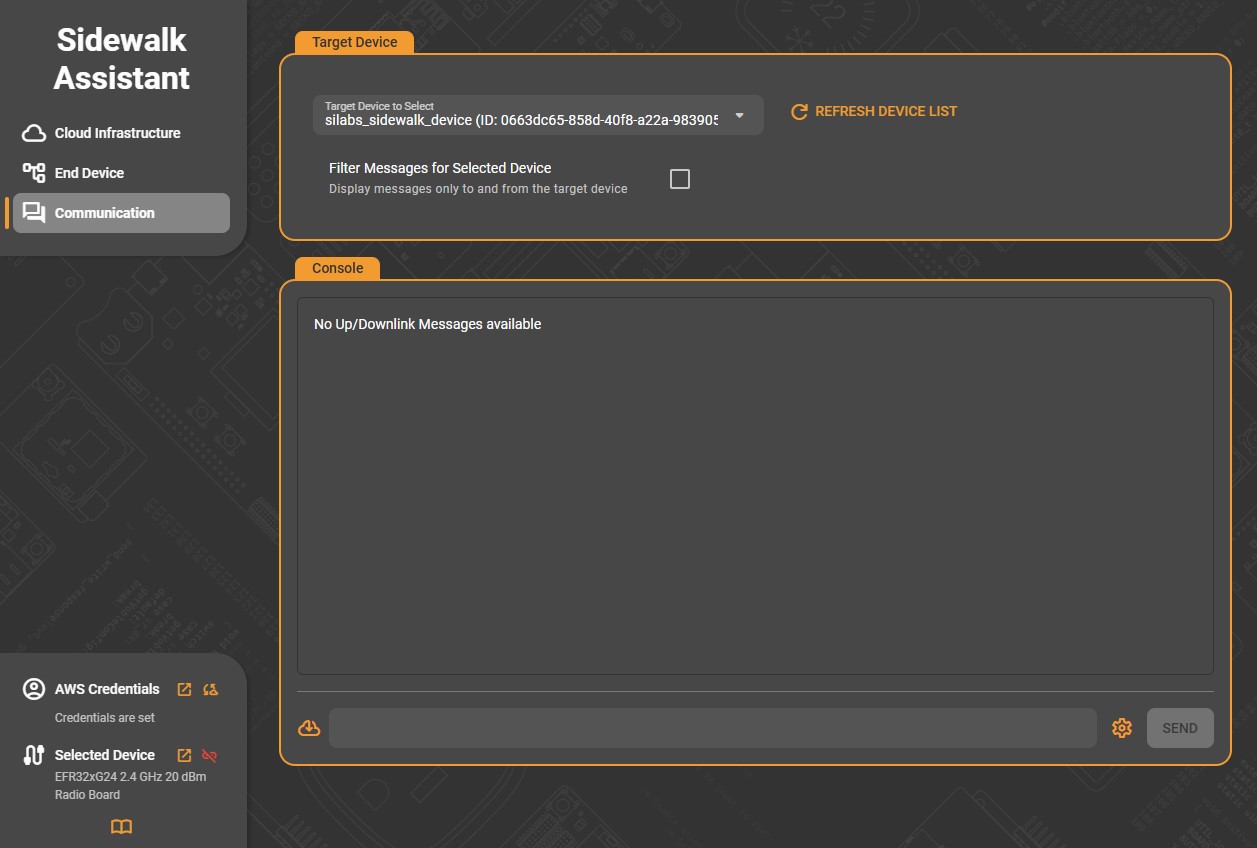This screenshot has width=1257, height=848.
Task: Open AWS Credentials in external view
Action: pyautogui.click(x=184, y=689)
